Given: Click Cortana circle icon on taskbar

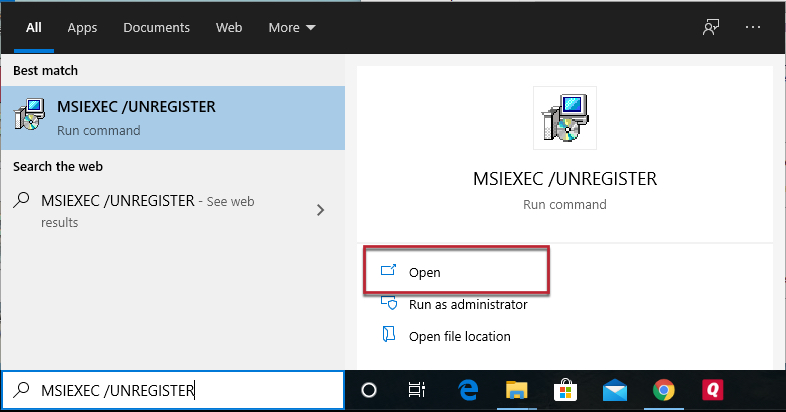Looking at the screenshot, I should [x=369, y=390].
